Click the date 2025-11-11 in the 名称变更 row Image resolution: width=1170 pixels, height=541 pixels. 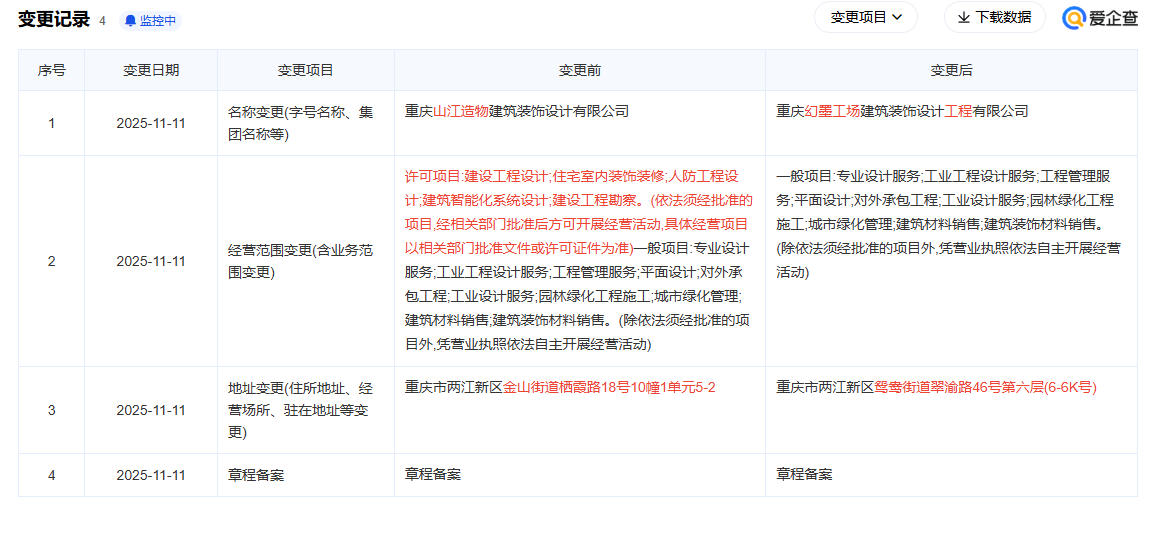[x=151, y=123]
